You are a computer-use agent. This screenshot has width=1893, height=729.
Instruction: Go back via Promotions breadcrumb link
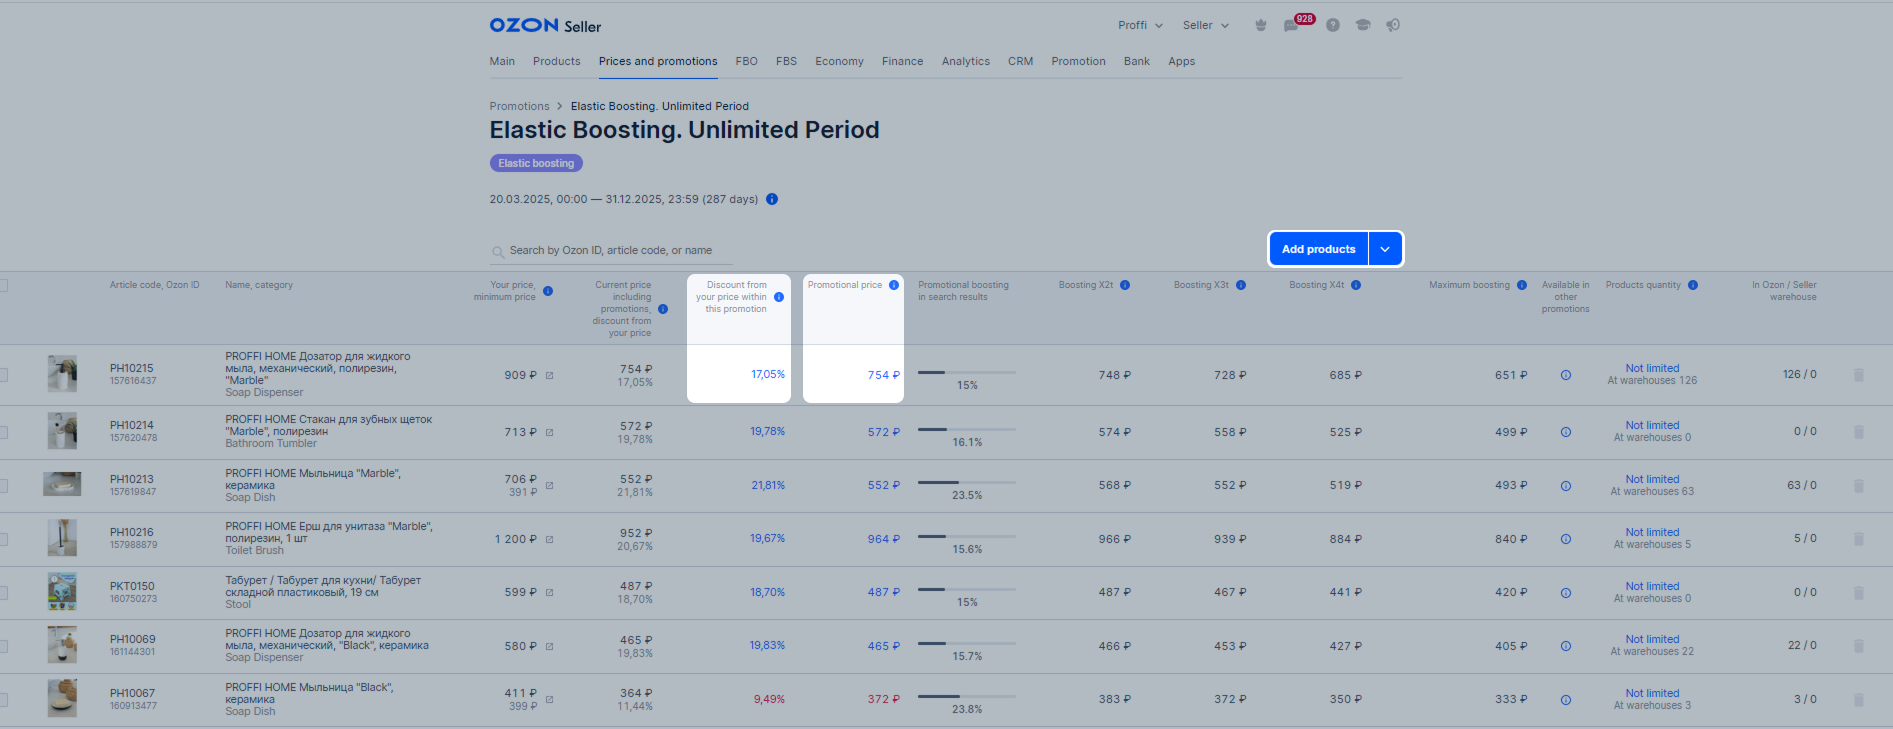pos(519,106)
